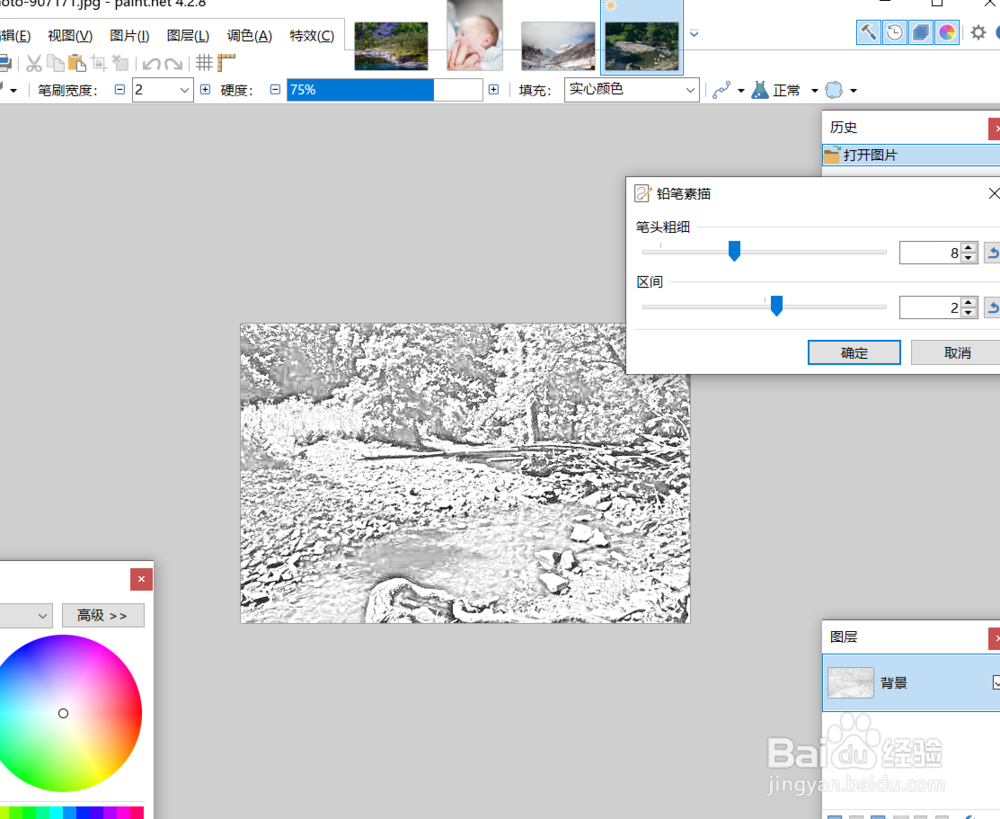
Task: Click the ruler toolbar icon
Action: (226, 64)
